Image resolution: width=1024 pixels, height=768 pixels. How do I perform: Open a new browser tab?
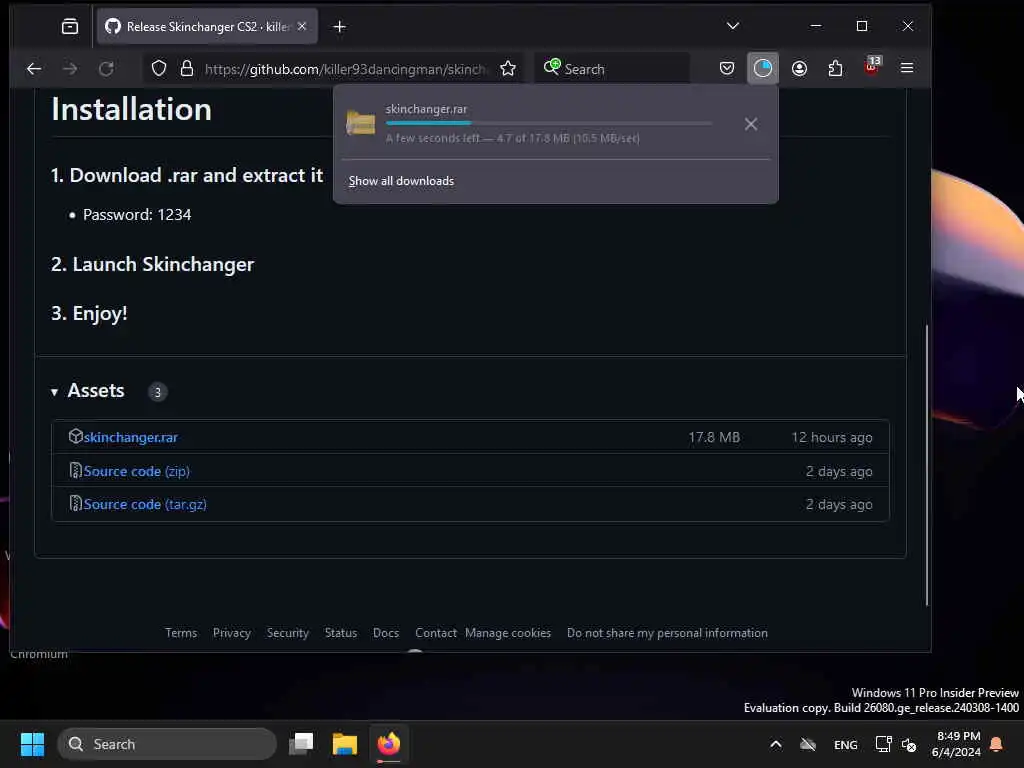tap(340, 27)
